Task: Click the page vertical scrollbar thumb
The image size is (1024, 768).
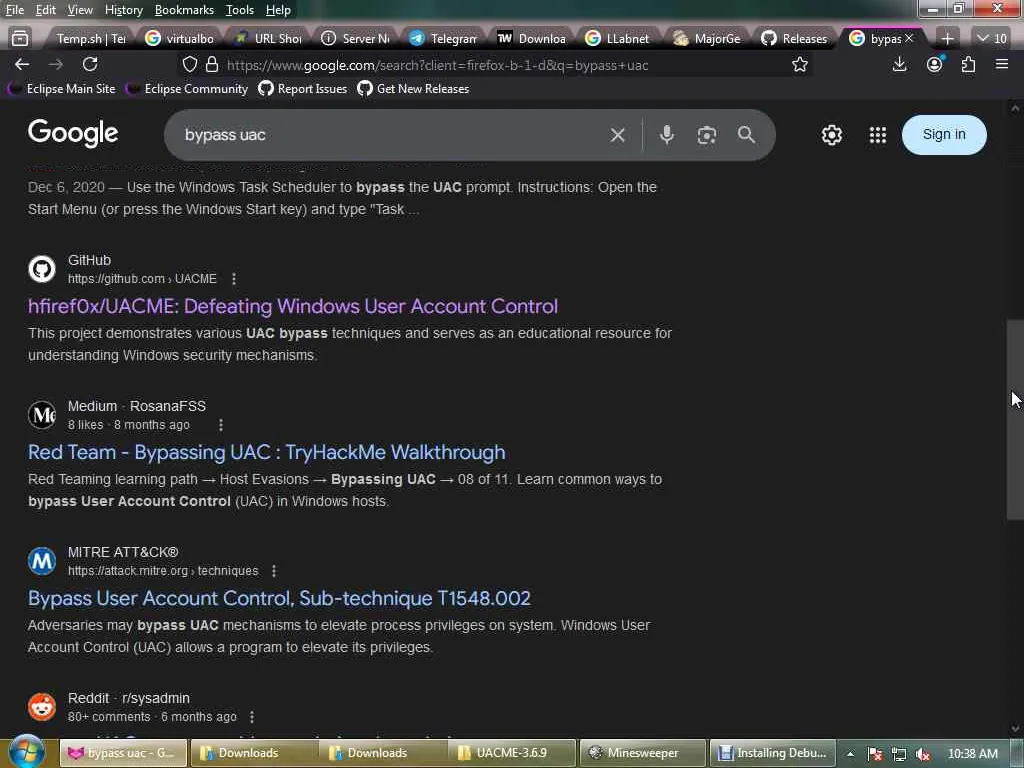Action: 1015,419
